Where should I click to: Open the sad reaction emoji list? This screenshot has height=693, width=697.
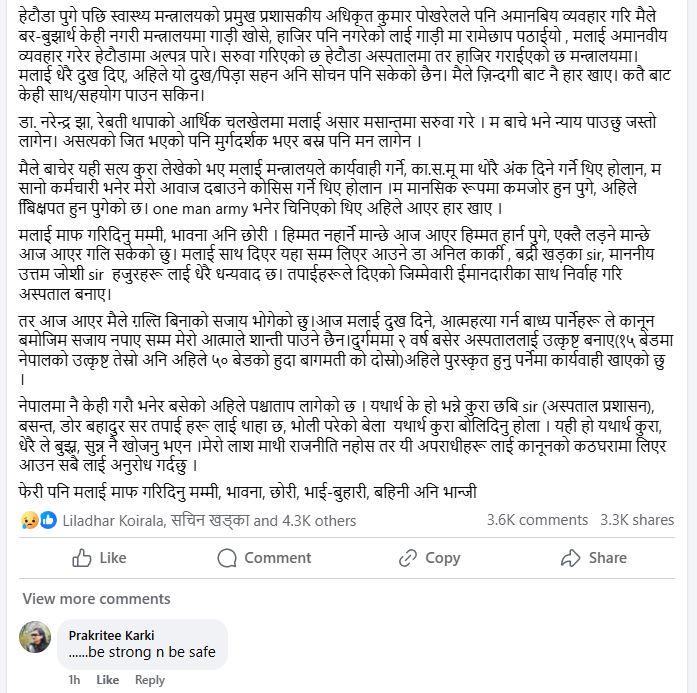(29, 520)
